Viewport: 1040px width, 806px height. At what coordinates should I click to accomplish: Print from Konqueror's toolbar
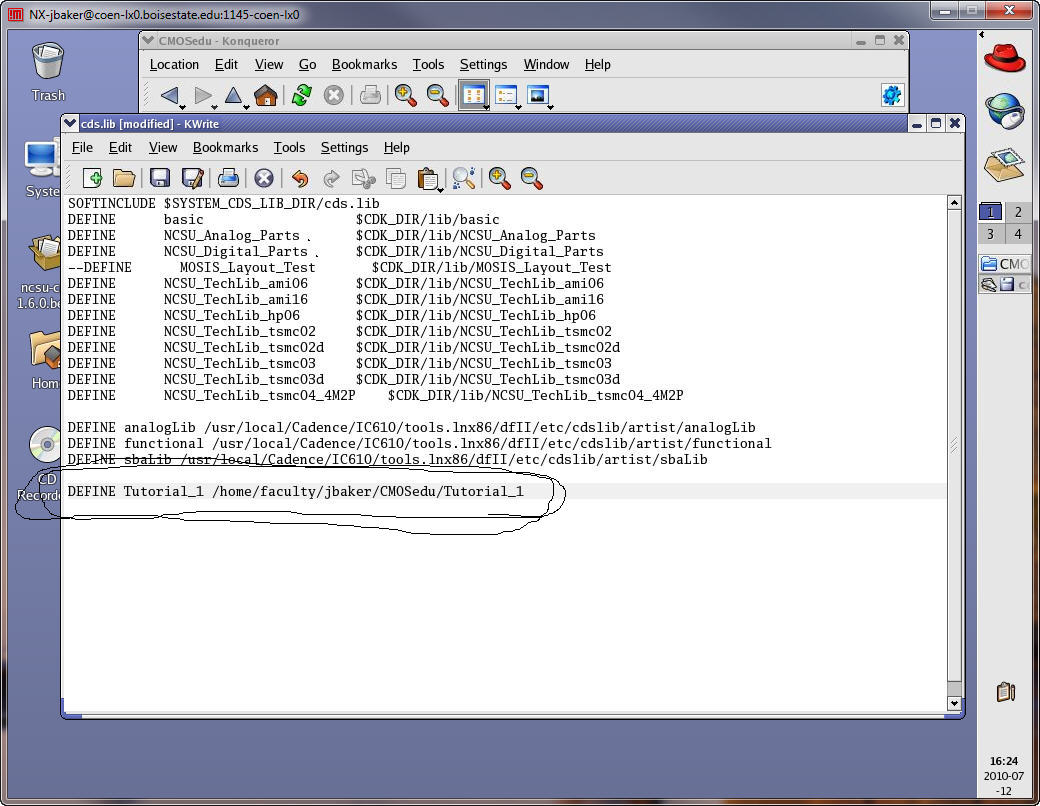pyautogui.click(x=369, y=96)
